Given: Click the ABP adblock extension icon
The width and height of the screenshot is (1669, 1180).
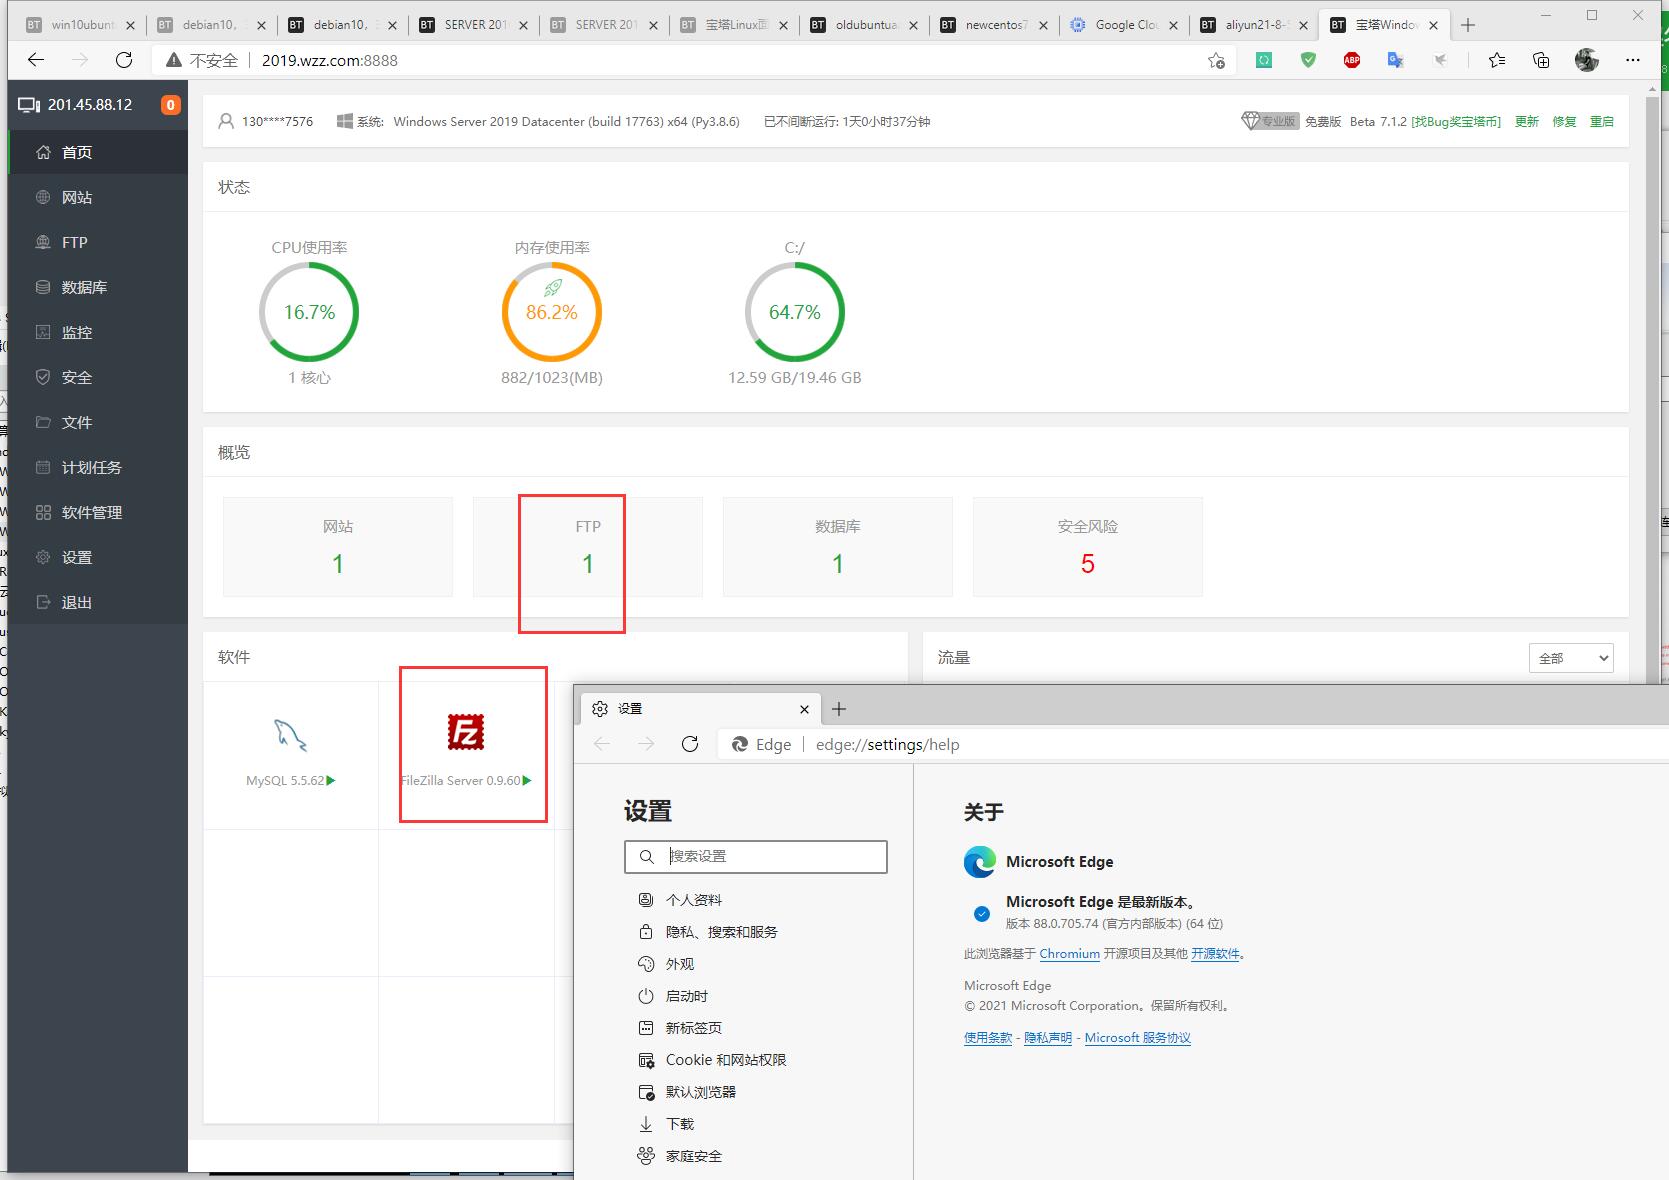Looking at the screenshot, I should (x=1352, y=60).
